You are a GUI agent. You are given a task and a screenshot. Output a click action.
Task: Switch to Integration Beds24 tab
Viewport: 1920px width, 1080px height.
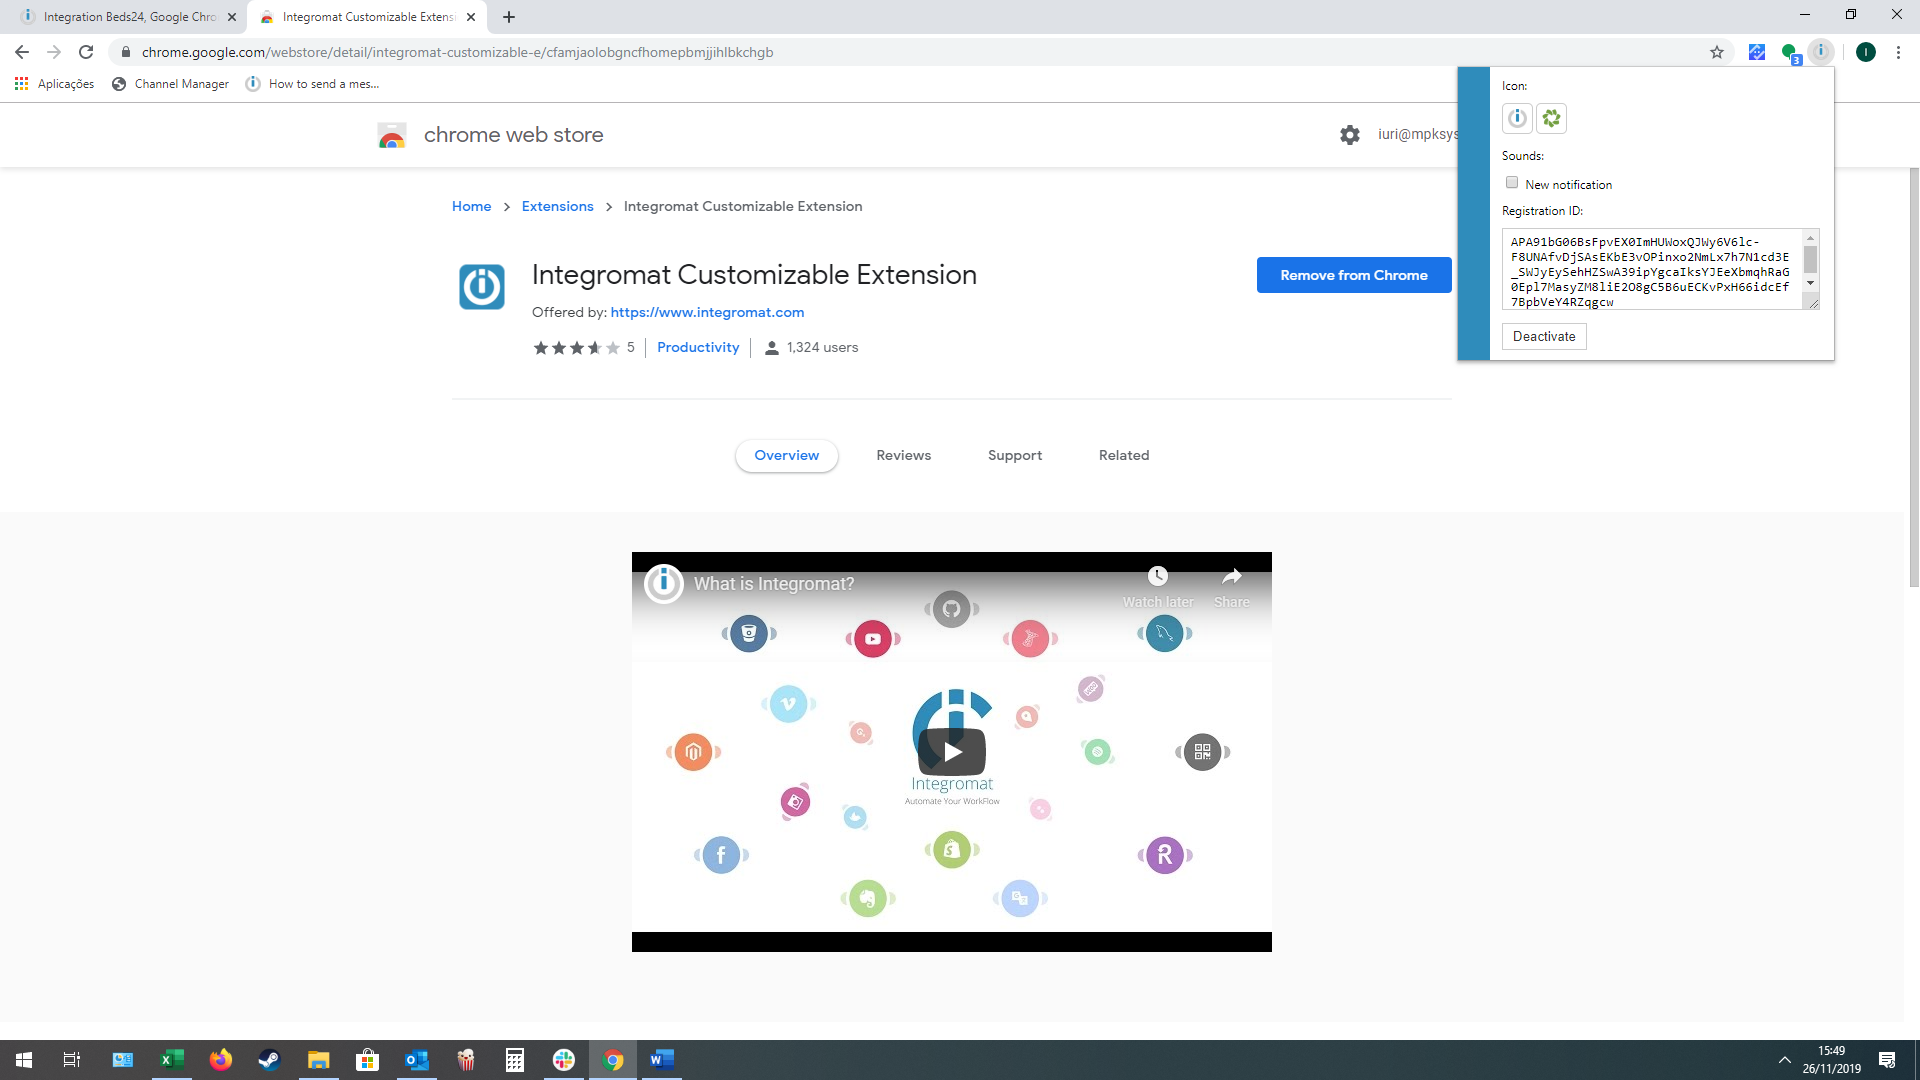click(128, 17)
